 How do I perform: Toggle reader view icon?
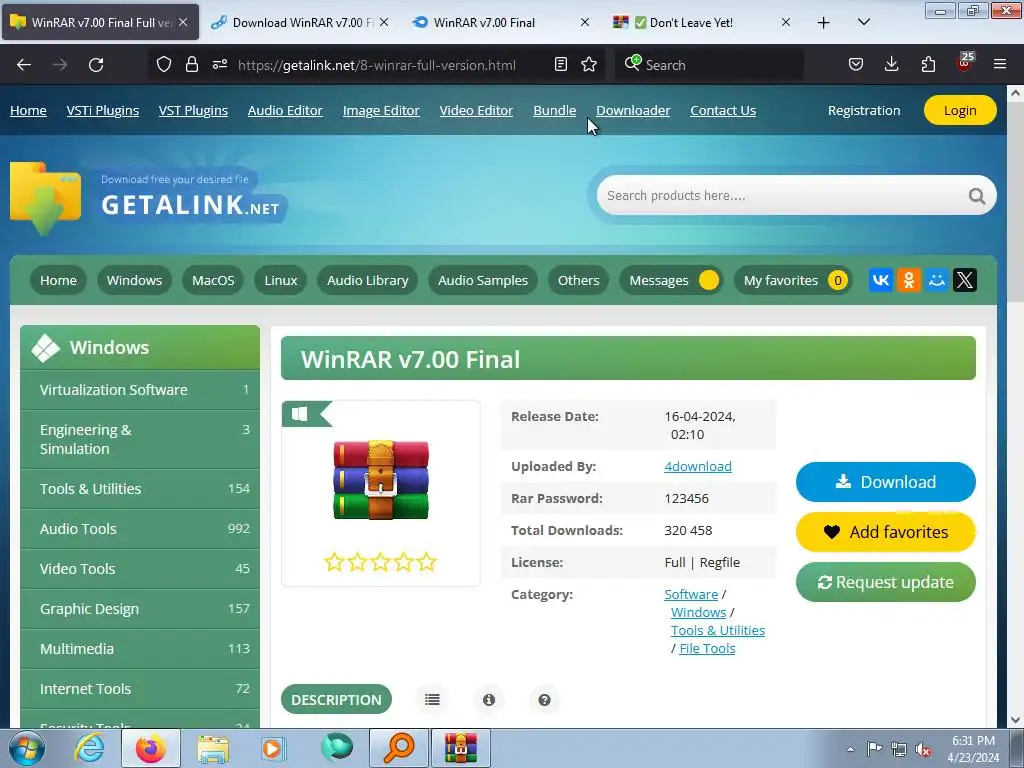tap(560, 65)
